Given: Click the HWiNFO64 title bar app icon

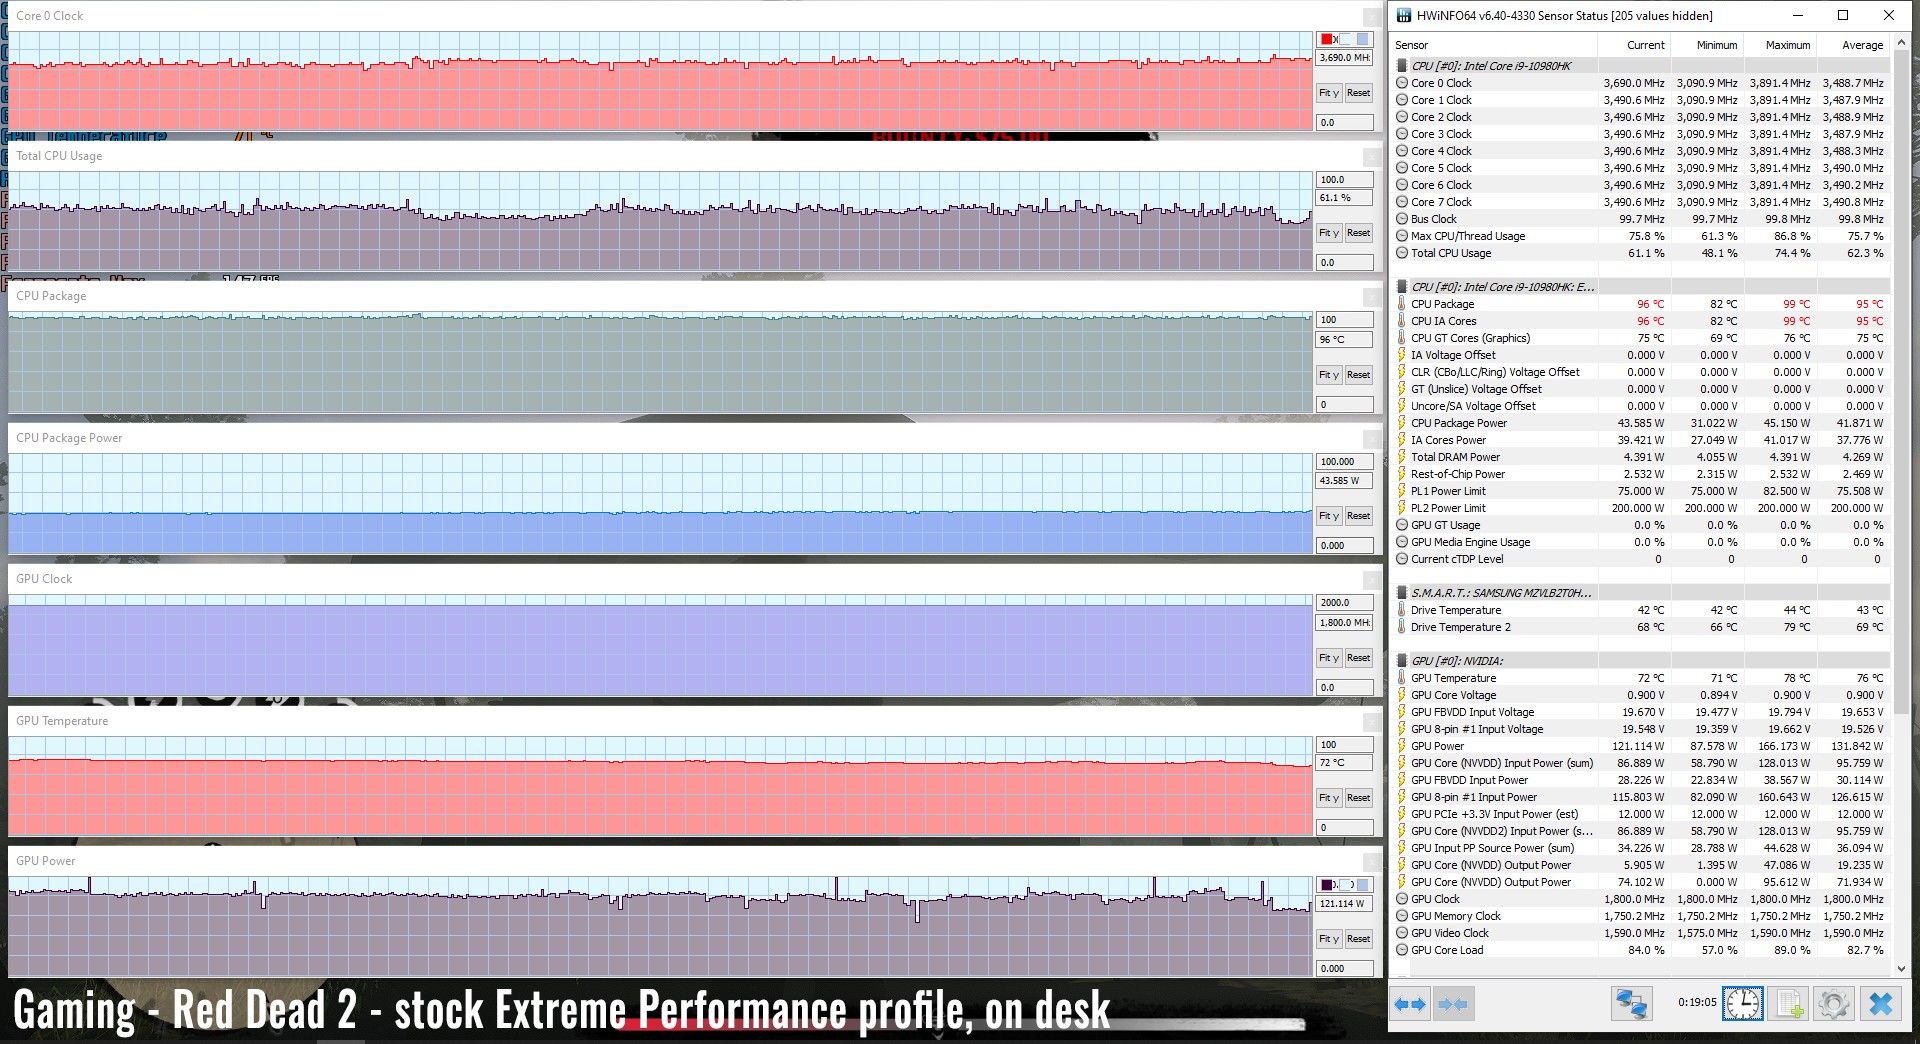Looking at the screenshot, I should (x=1403, y=15).
